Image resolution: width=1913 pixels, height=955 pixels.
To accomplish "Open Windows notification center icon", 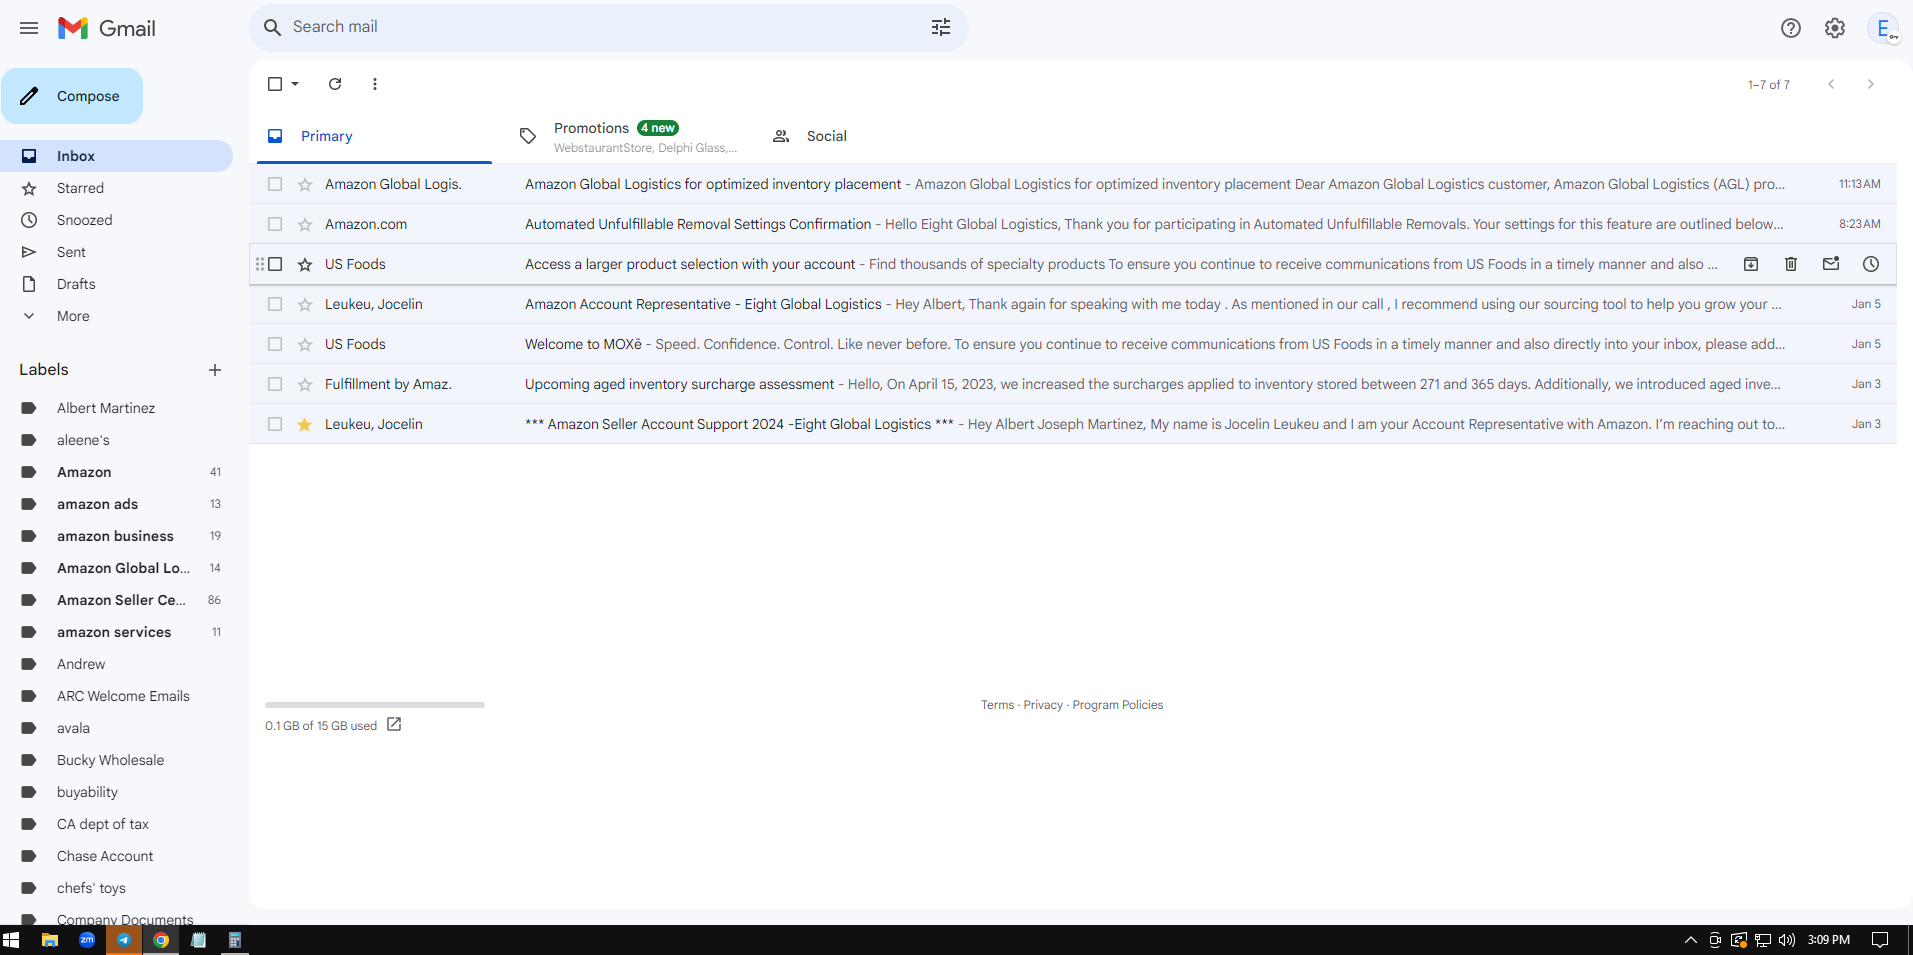I will point(1880,940).
